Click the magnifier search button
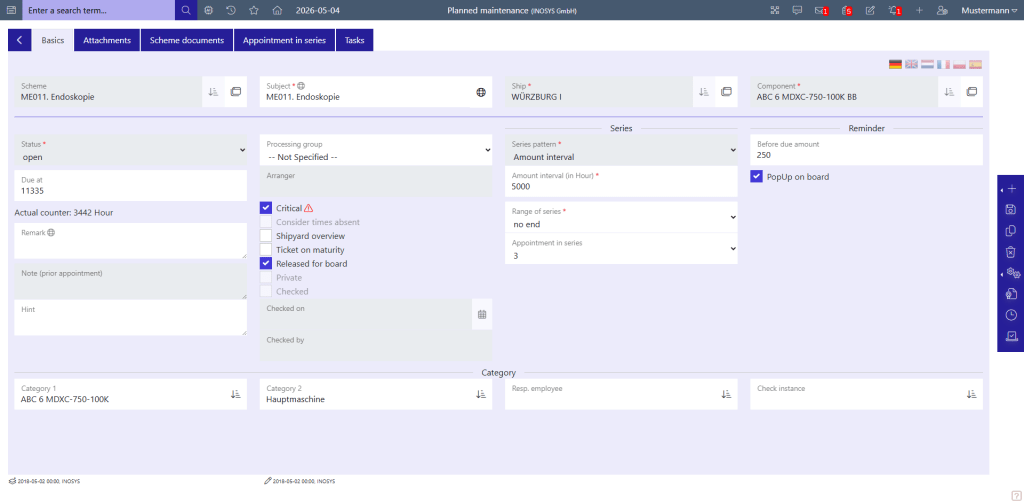The height and width of the screenshot is (504, 1024). [186, 10]
